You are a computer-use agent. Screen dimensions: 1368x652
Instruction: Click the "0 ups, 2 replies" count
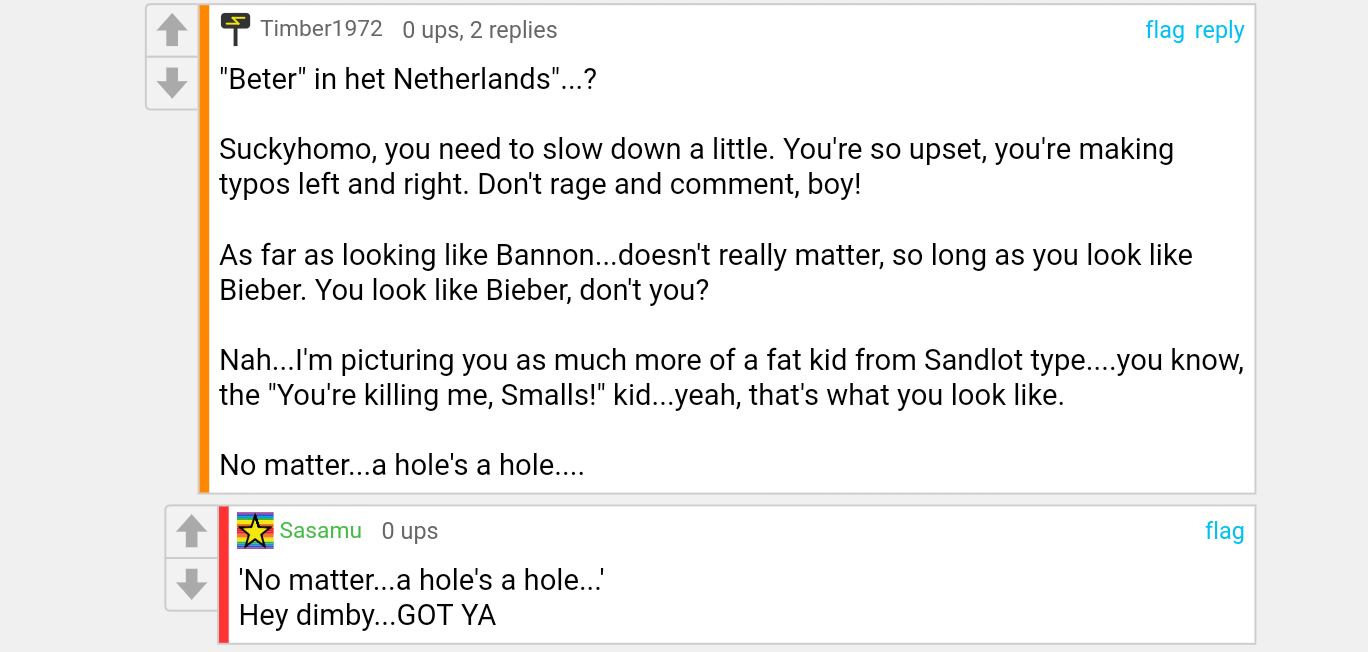tap(480, 30)
